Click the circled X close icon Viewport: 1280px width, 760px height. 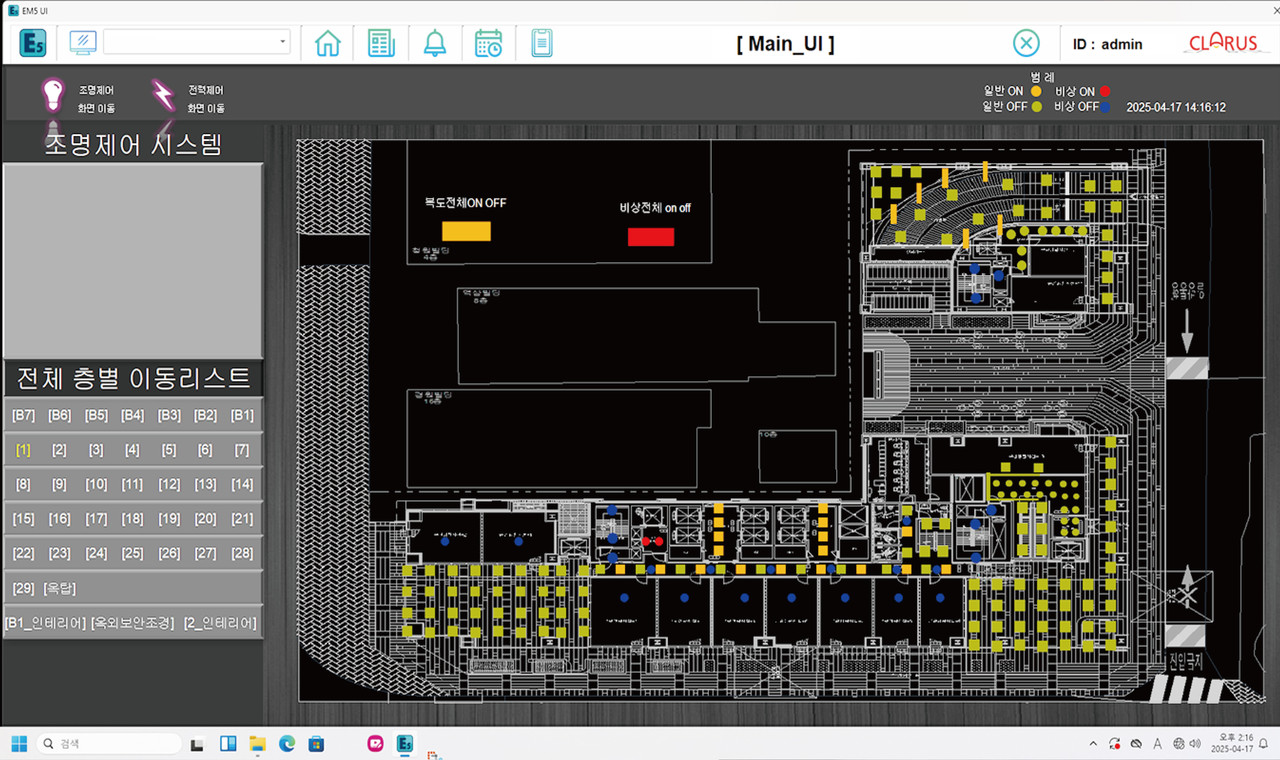(x=1026, y=43)
